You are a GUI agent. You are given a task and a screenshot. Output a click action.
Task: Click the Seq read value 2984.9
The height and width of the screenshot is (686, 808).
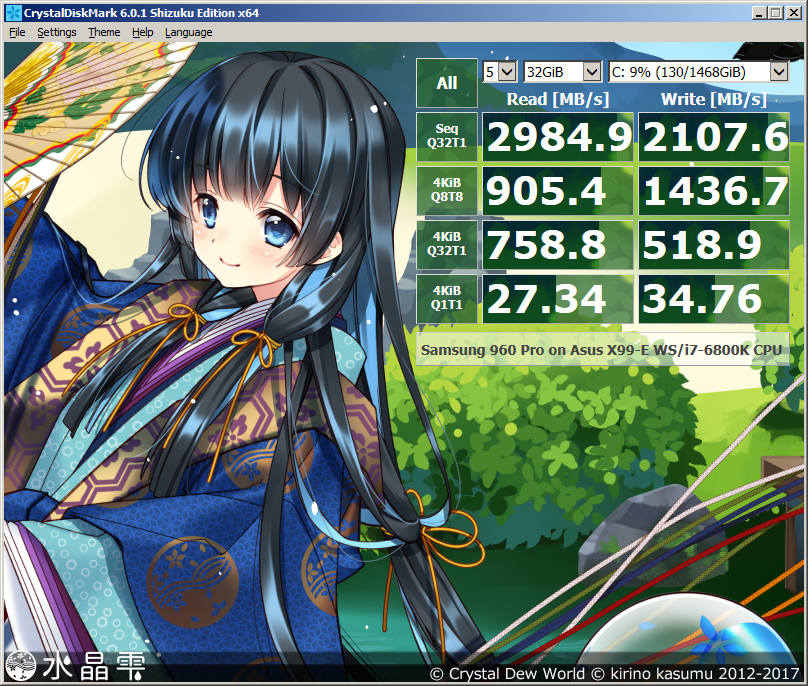pyautogui.click(x=558, y=137)
